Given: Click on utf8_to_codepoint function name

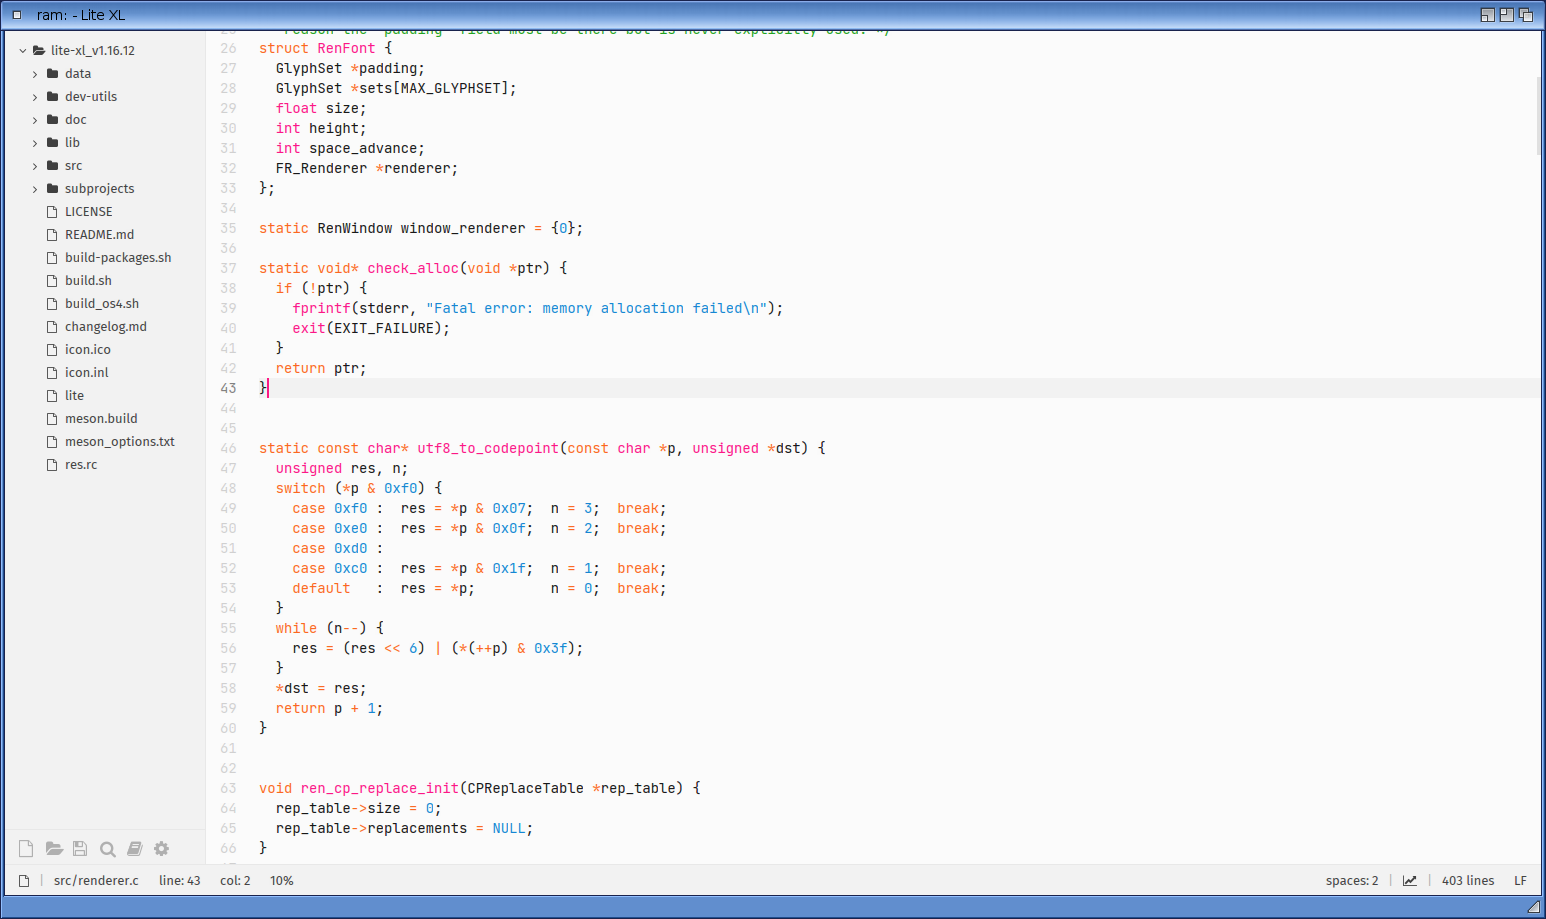Looking at the screenshot, I should coord(488,449).
